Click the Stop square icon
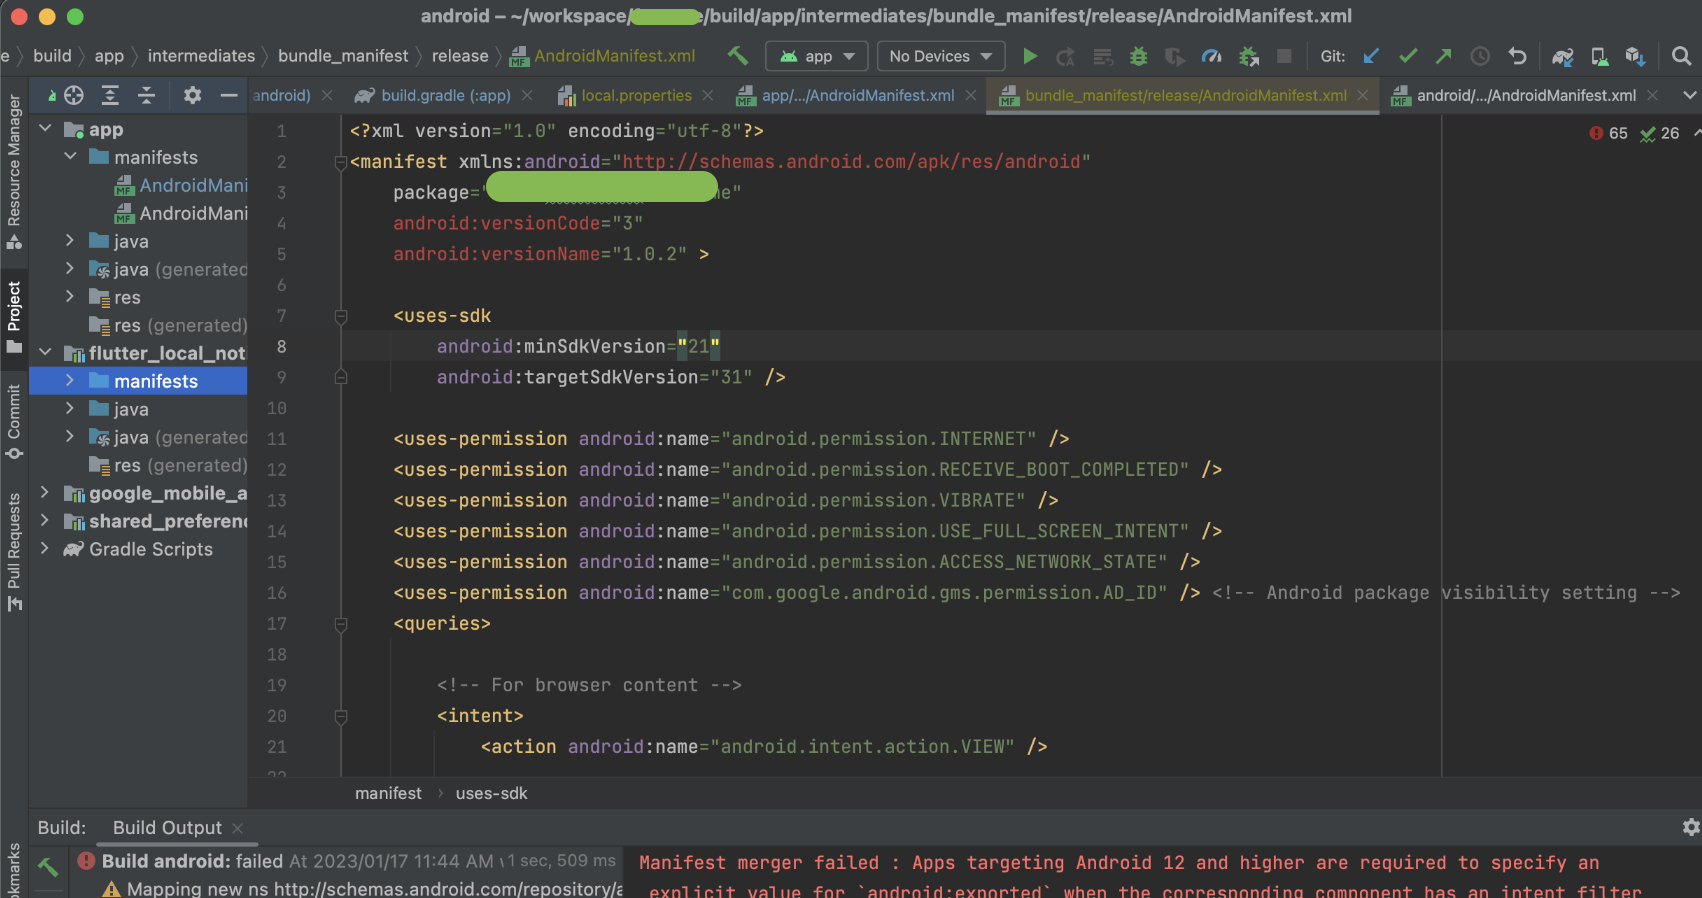1702x898 pixels. [x=1285, y=56]
